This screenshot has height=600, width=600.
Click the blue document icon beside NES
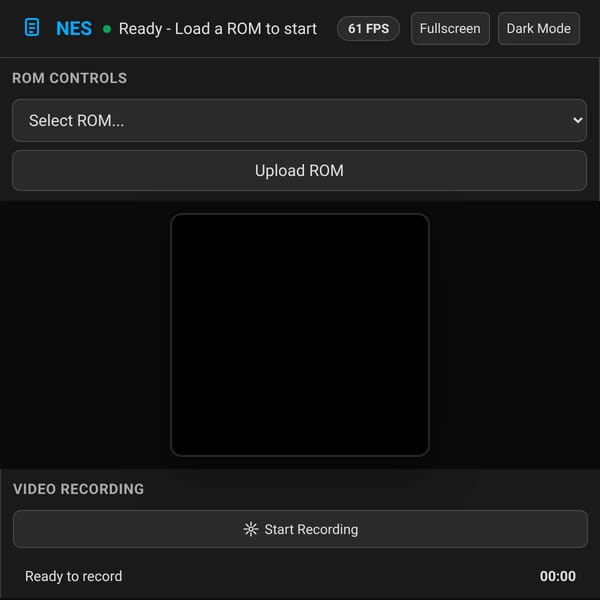tap(32, 28)
